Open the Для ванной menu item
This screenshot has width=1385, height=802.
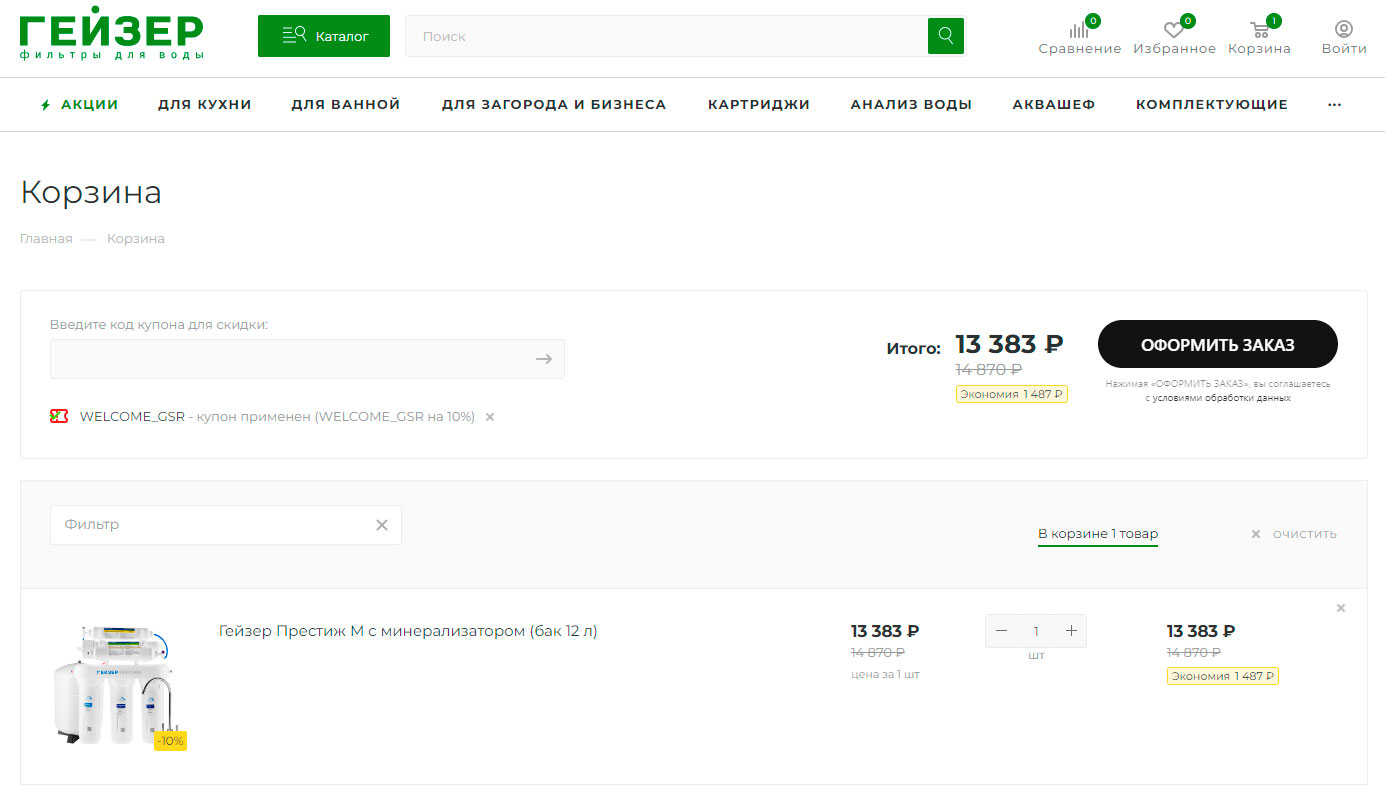tap(346, 104)
